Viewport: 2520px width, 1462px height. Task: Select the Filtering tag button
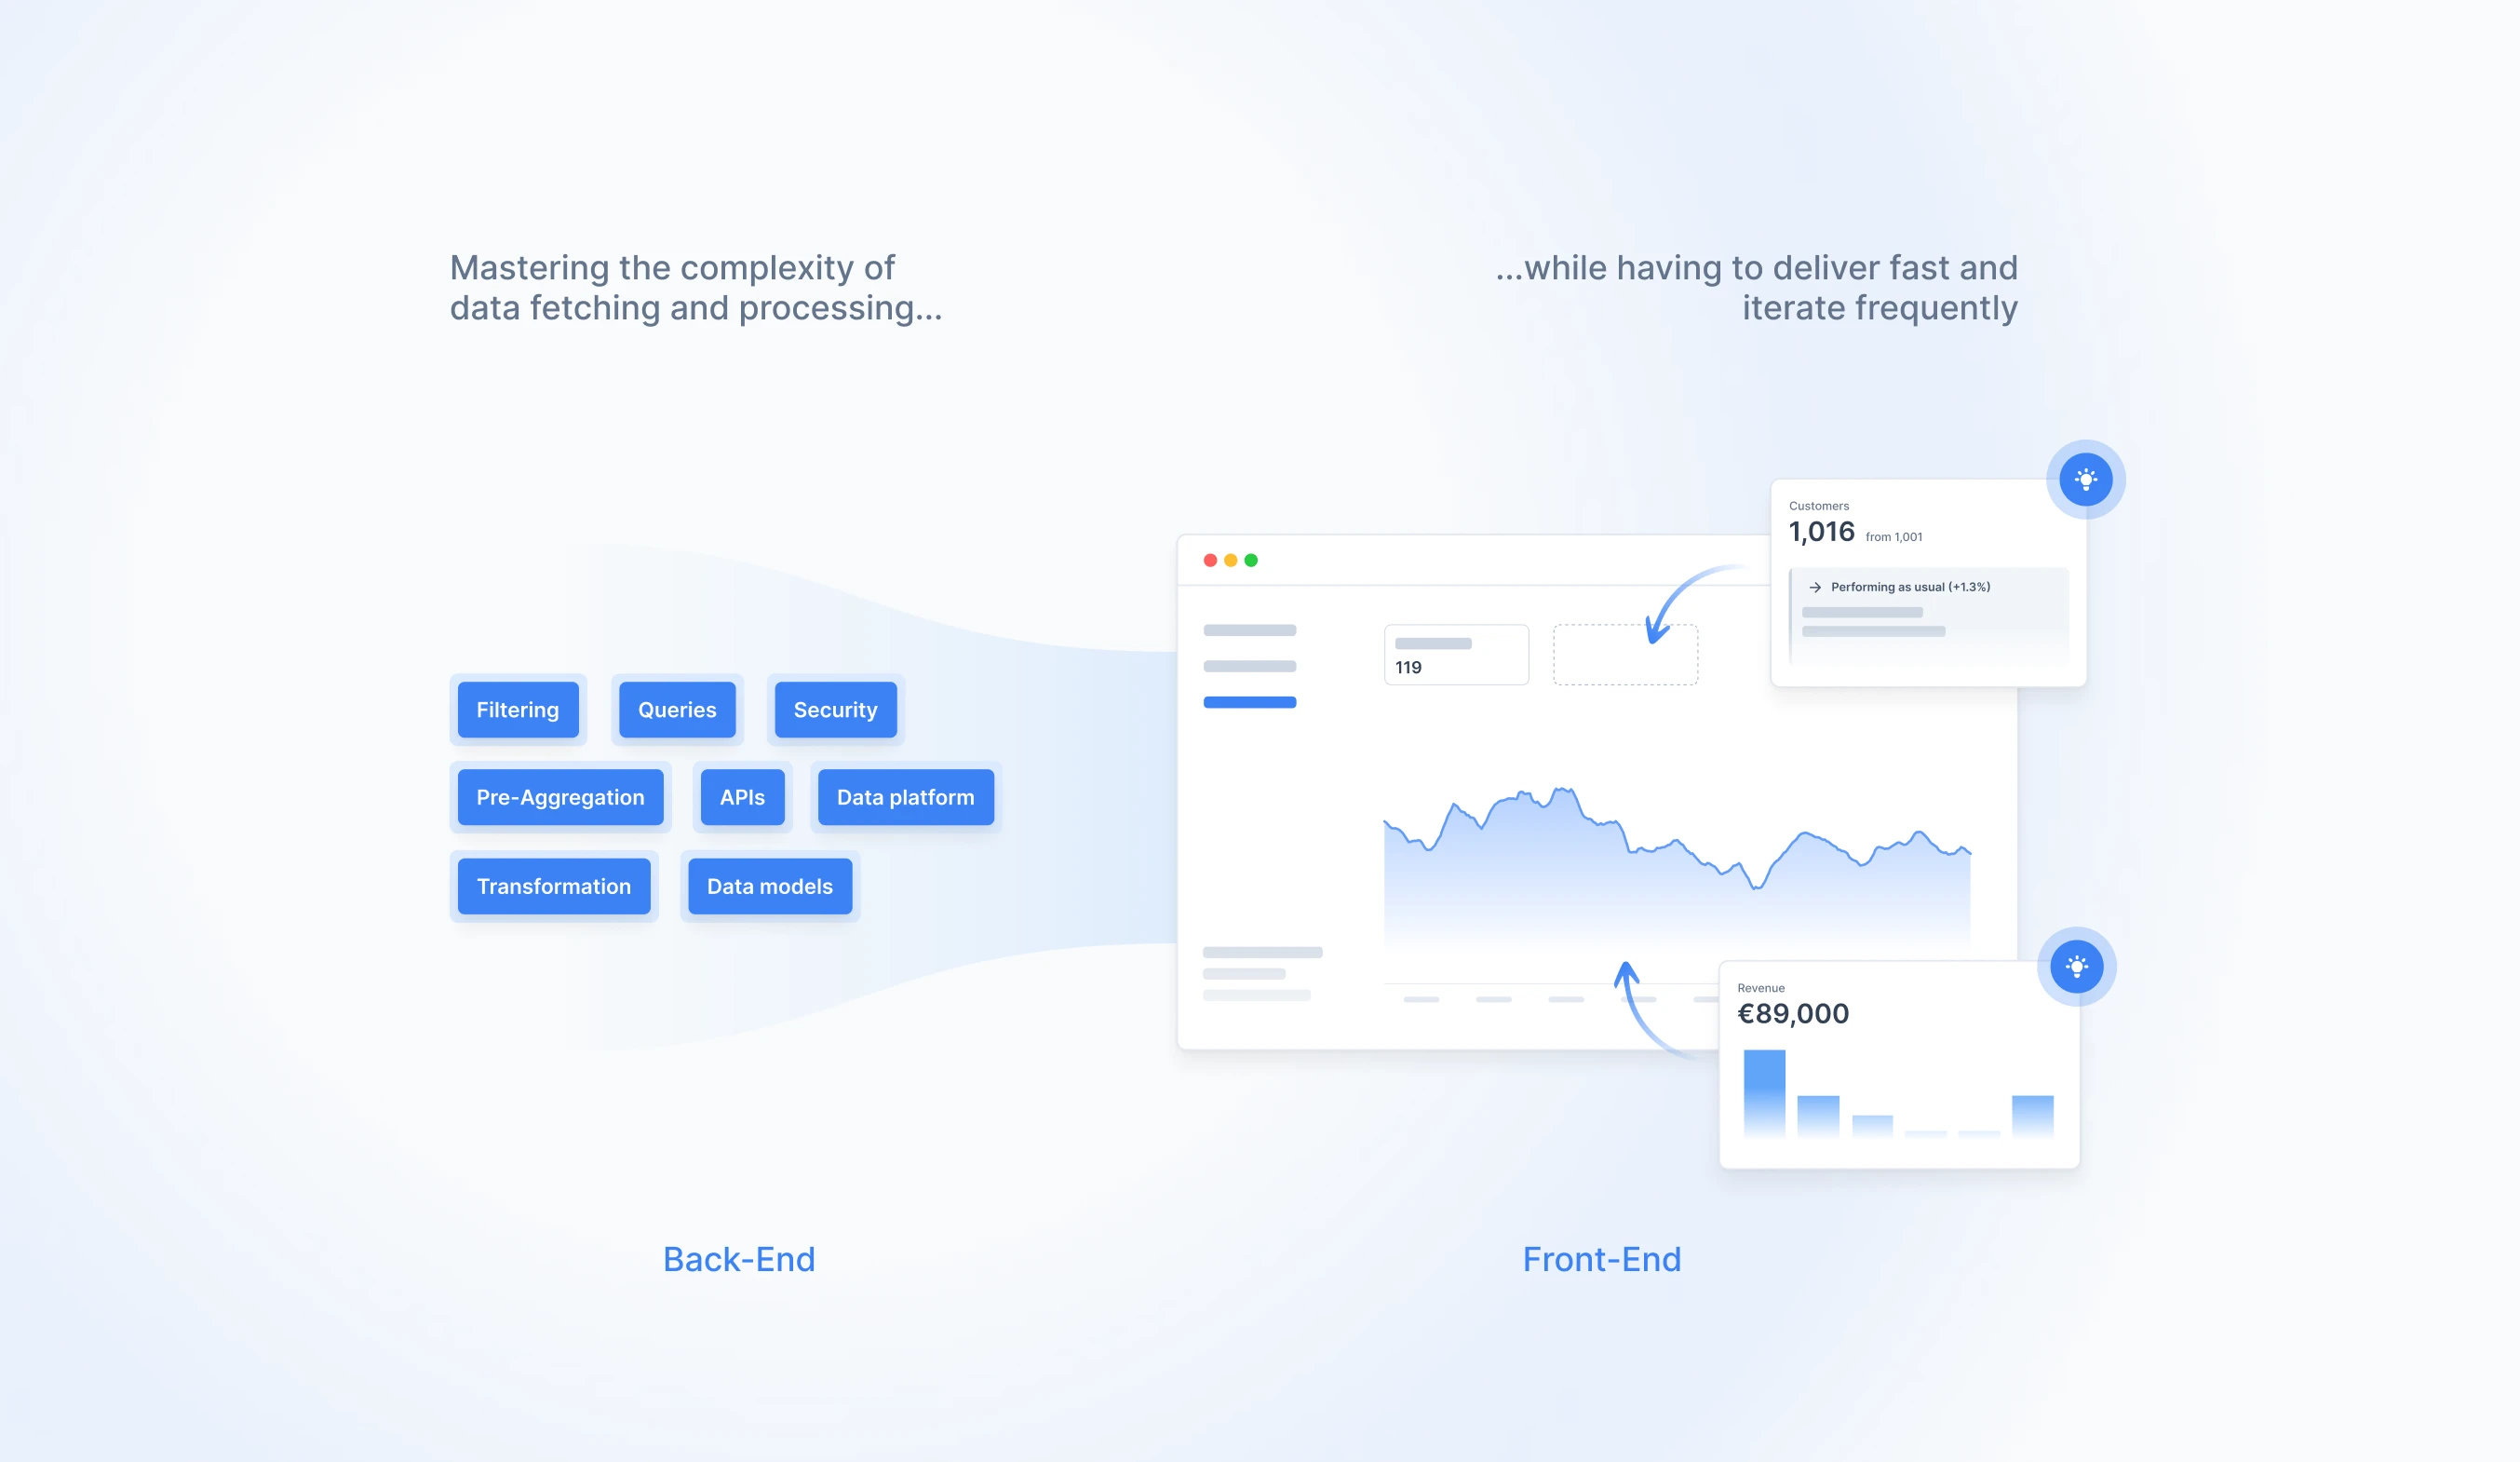(519, 707)
